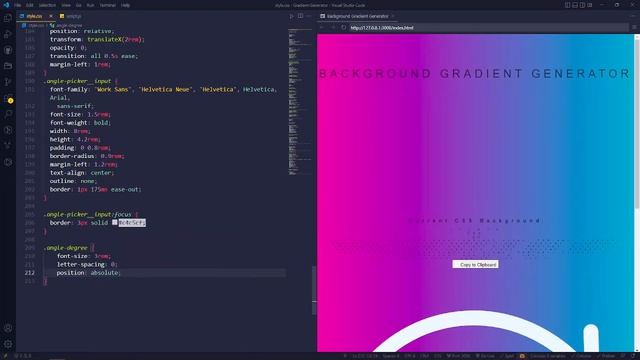Click line number 212 in the gutter
640x360 pixels.
pos(29,273)
